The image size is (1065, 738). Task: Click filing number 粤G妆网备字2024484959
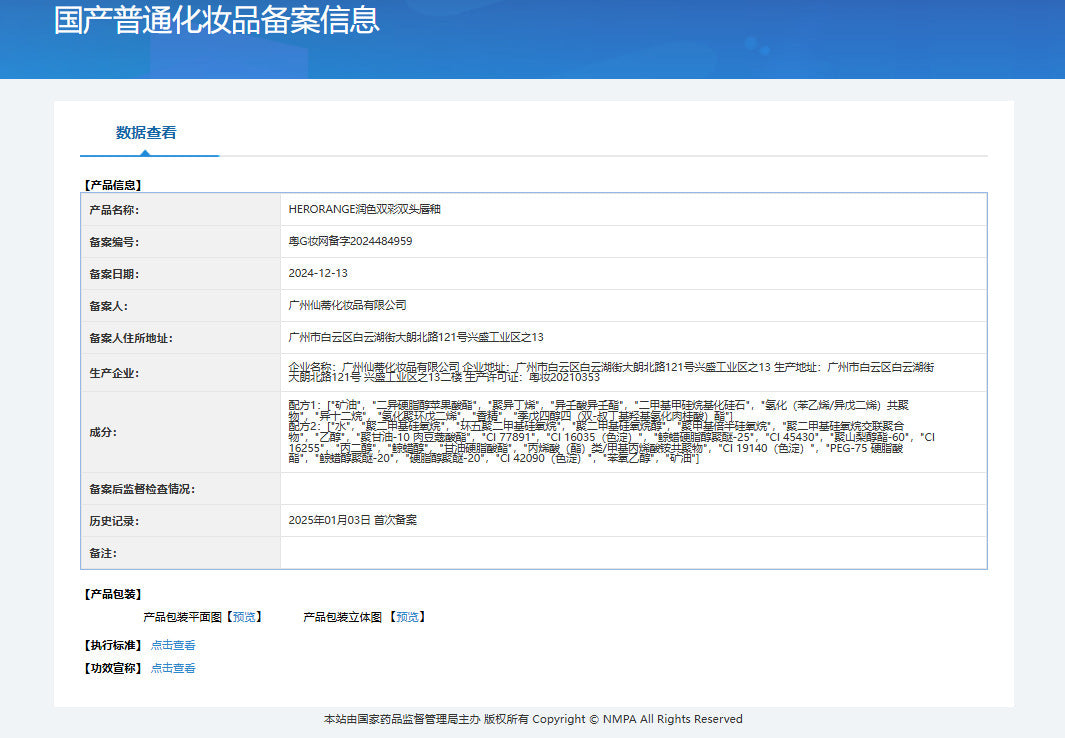click(350, 242)
